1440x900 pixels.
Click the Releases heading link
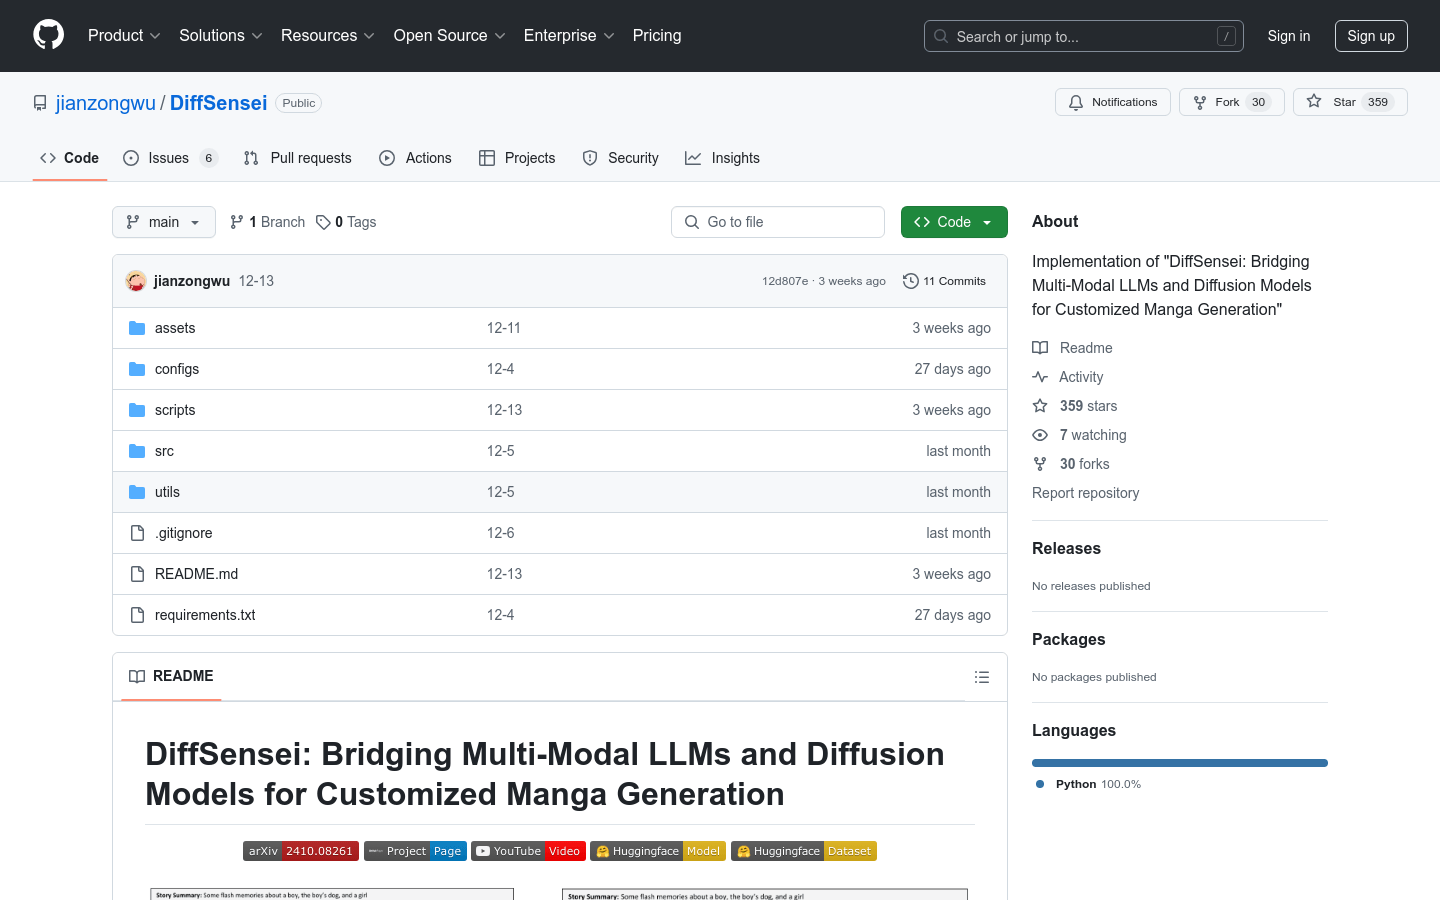coord(1066,548)
